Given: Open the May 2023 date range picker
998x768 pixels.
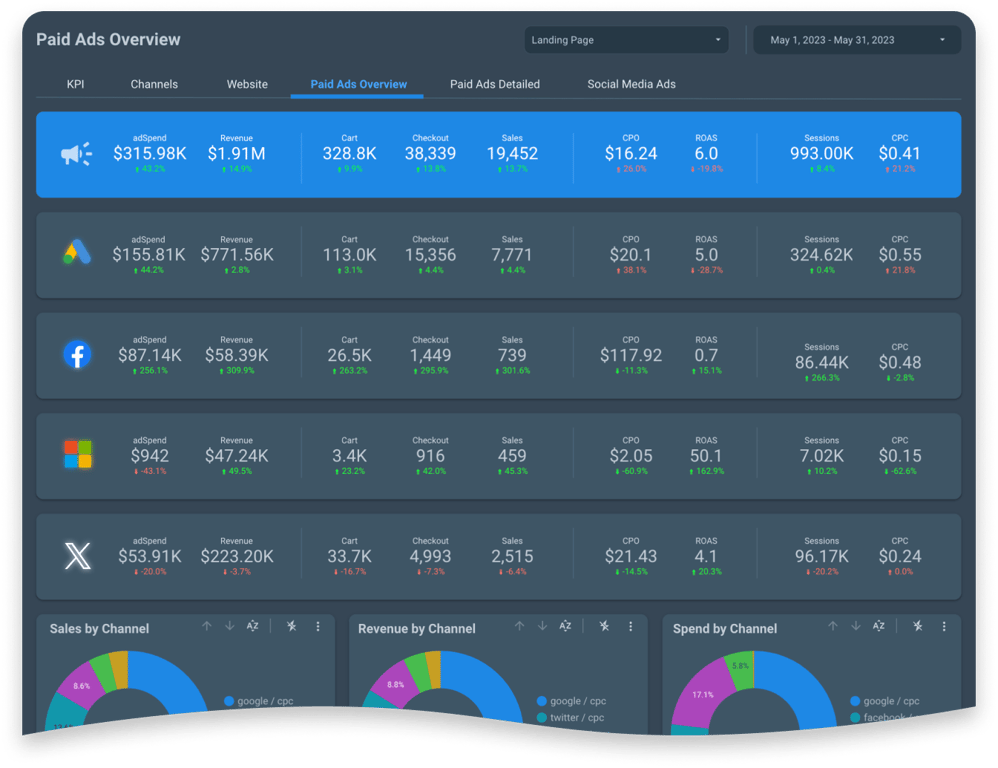Looking at the screenshot, I should click(857, 39).
